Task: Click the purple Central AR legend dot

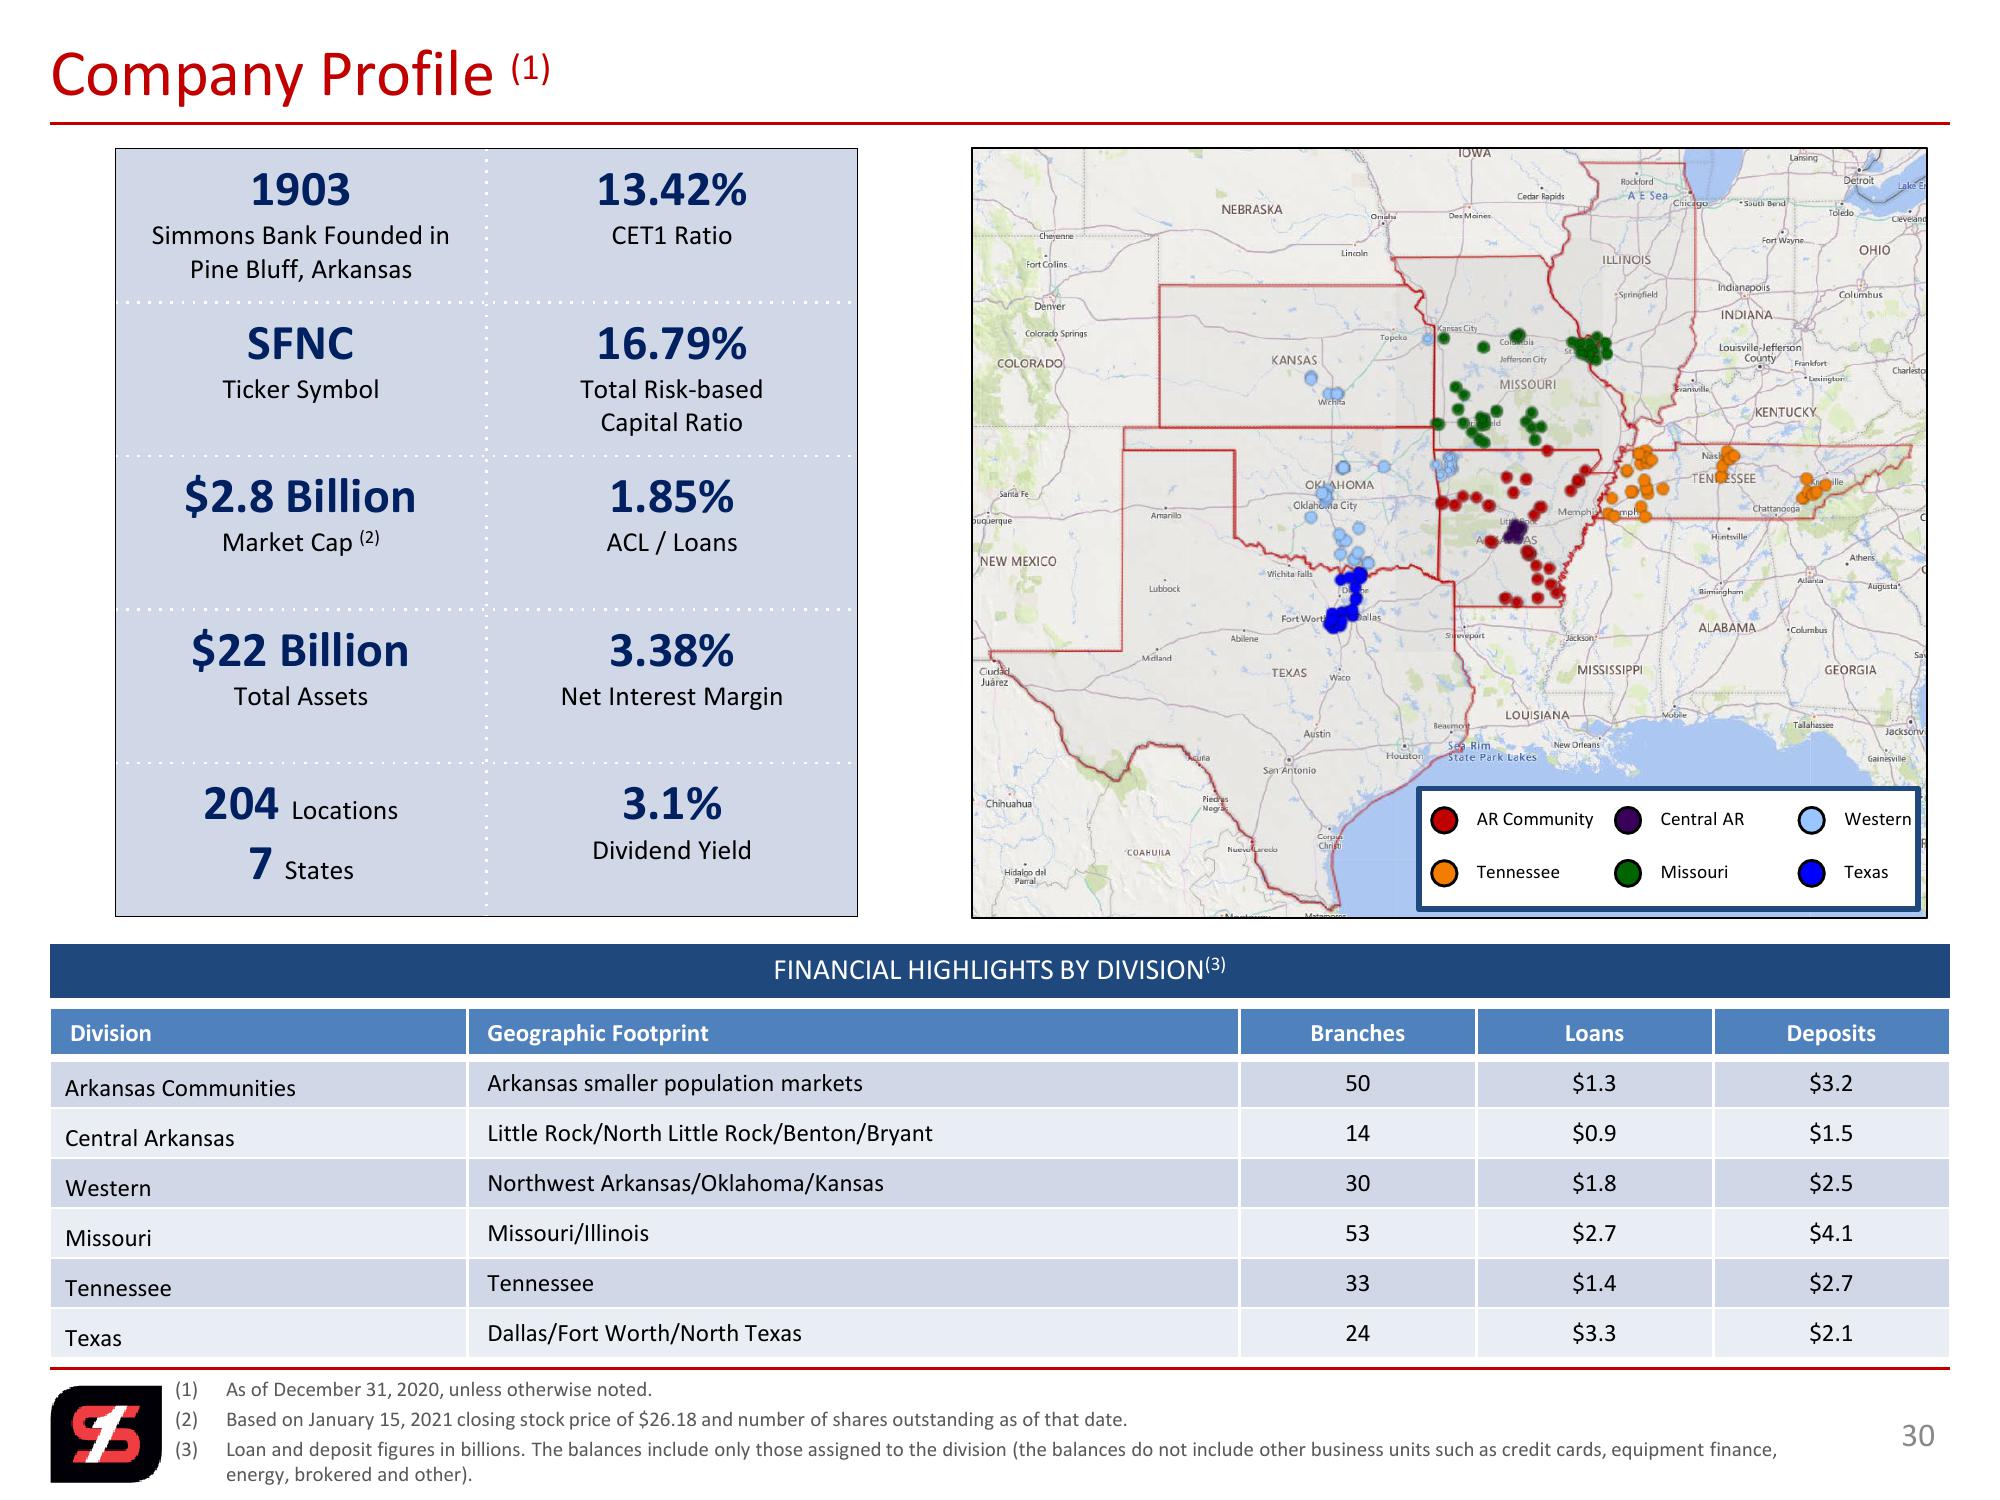Action: coord(1628,820)
